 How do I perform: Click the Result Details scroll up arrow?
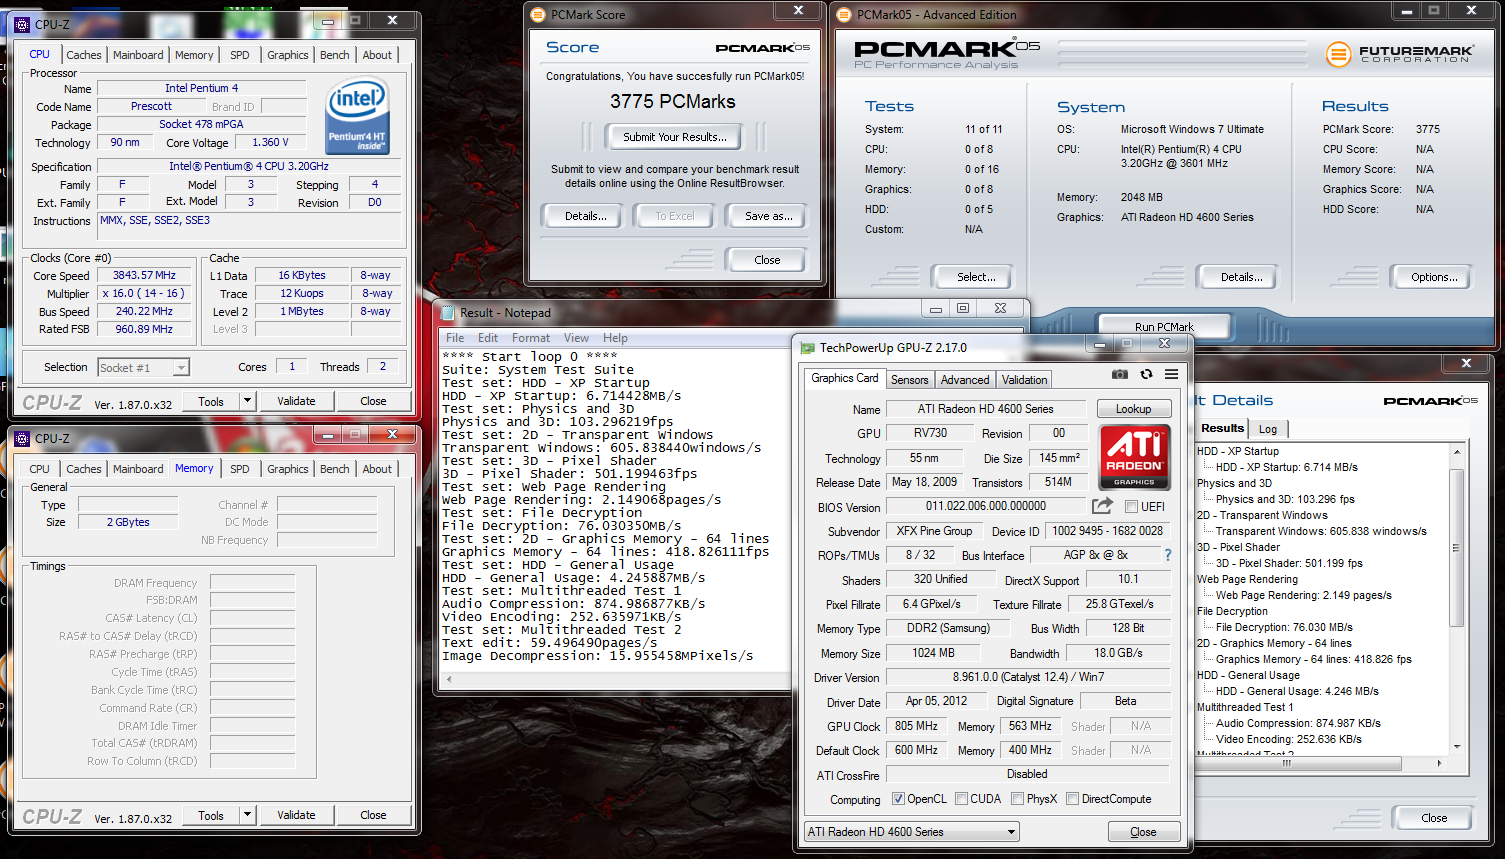tap(1457, 452)
